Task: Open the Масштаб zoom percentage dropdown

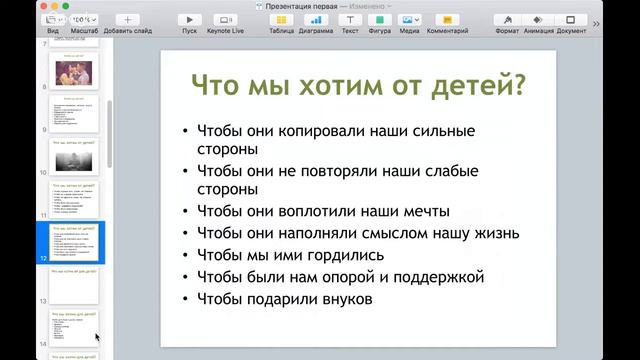Action: tap(84, 20)
